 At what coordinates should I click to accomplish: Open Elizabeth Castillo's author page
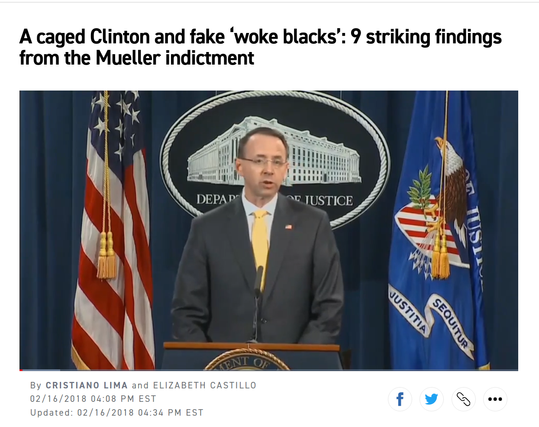point(205,385)
